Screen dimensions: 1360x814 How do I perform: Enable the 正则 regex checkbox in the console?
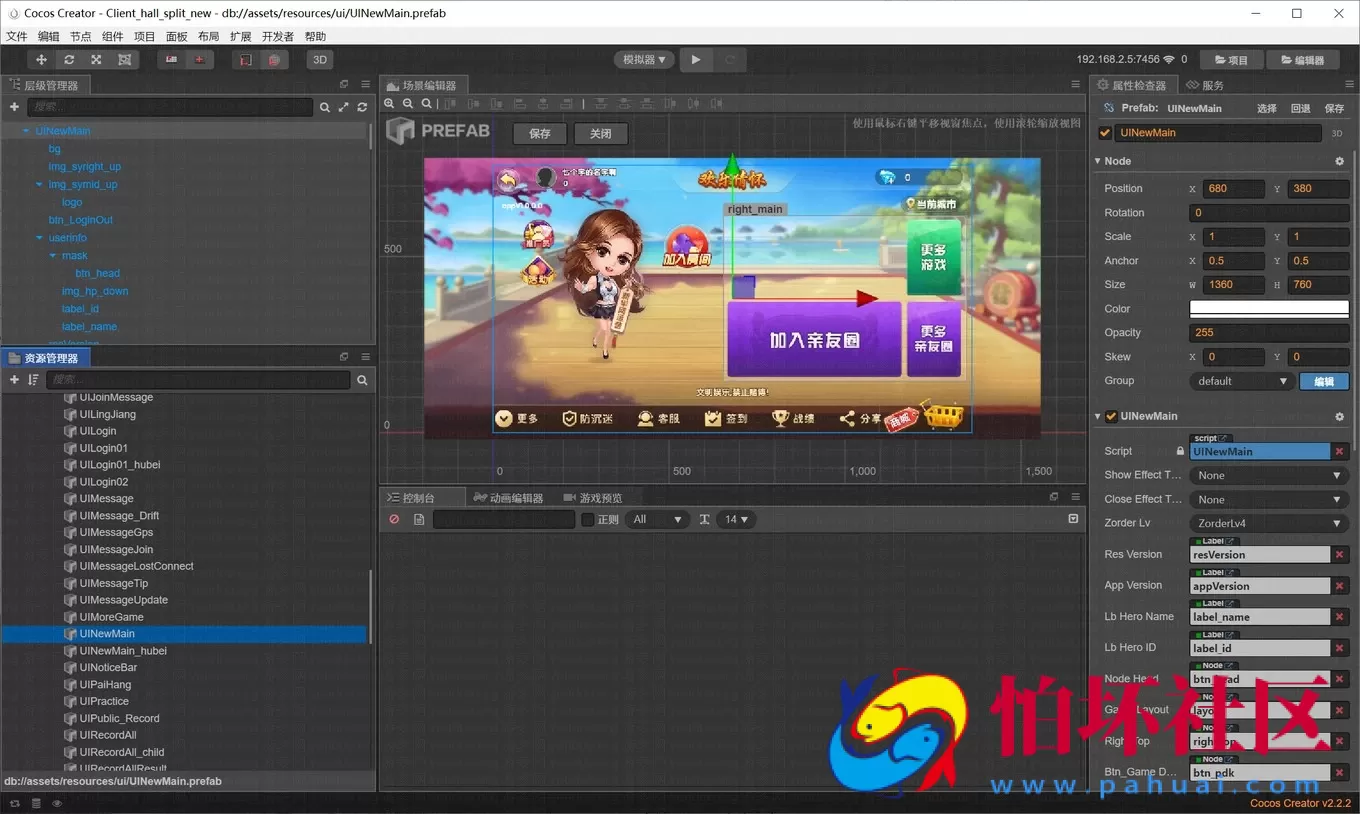click(588, 520)
